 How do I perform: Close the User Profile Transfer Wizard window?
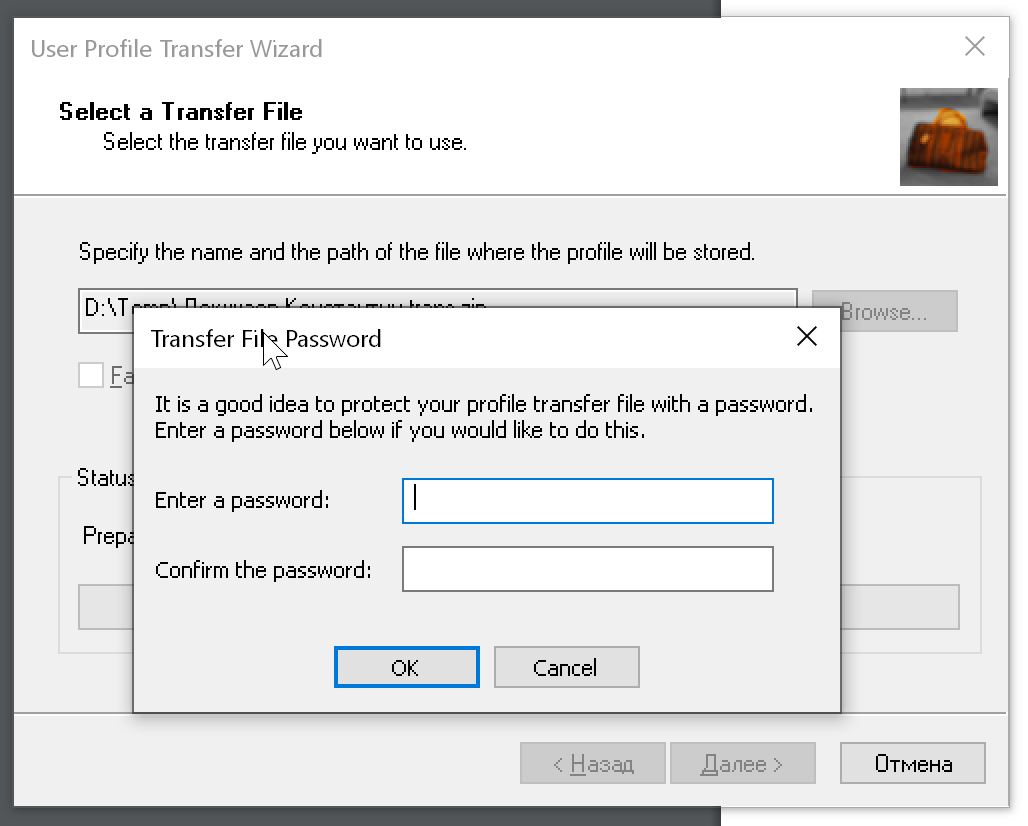point(975,47)
